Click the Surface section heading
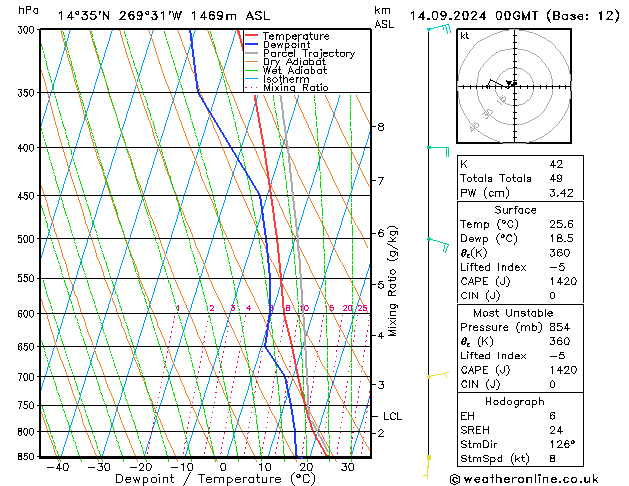Screen dimensions: 629x486 tap(515, 210)
